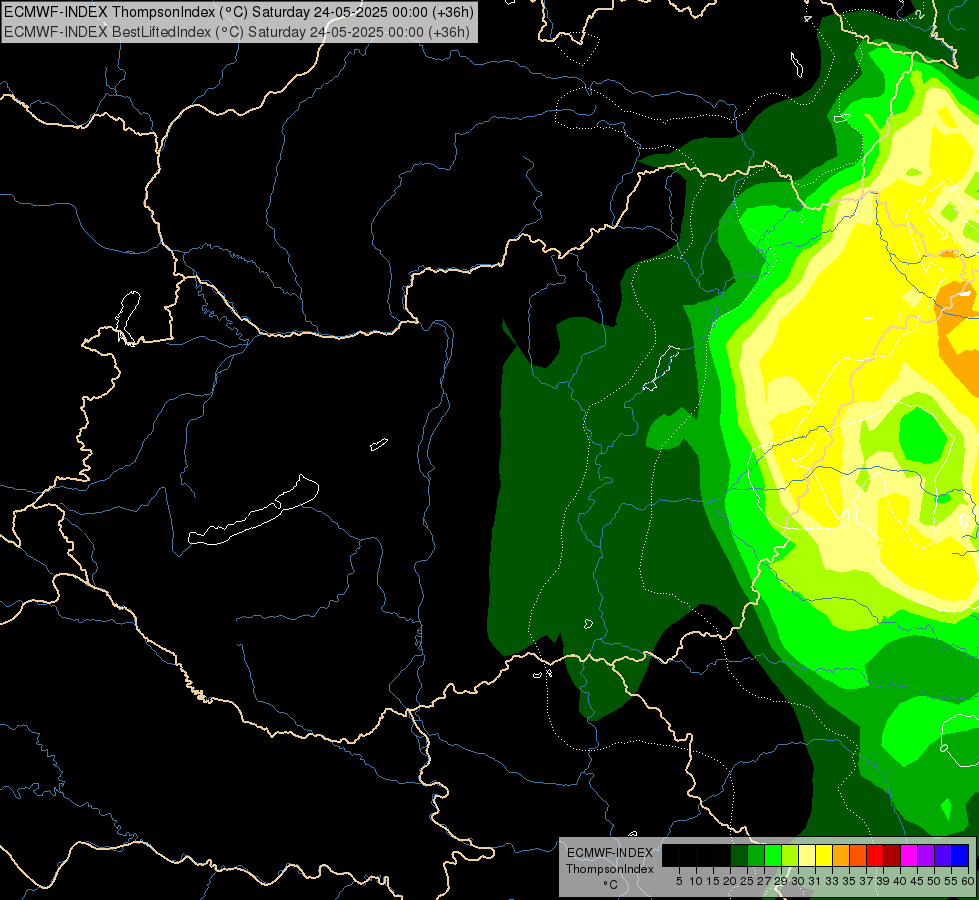The image size is (979, 900).
Task: Select the red 37–39 legend swatch
Action: (x=875, y=855)
